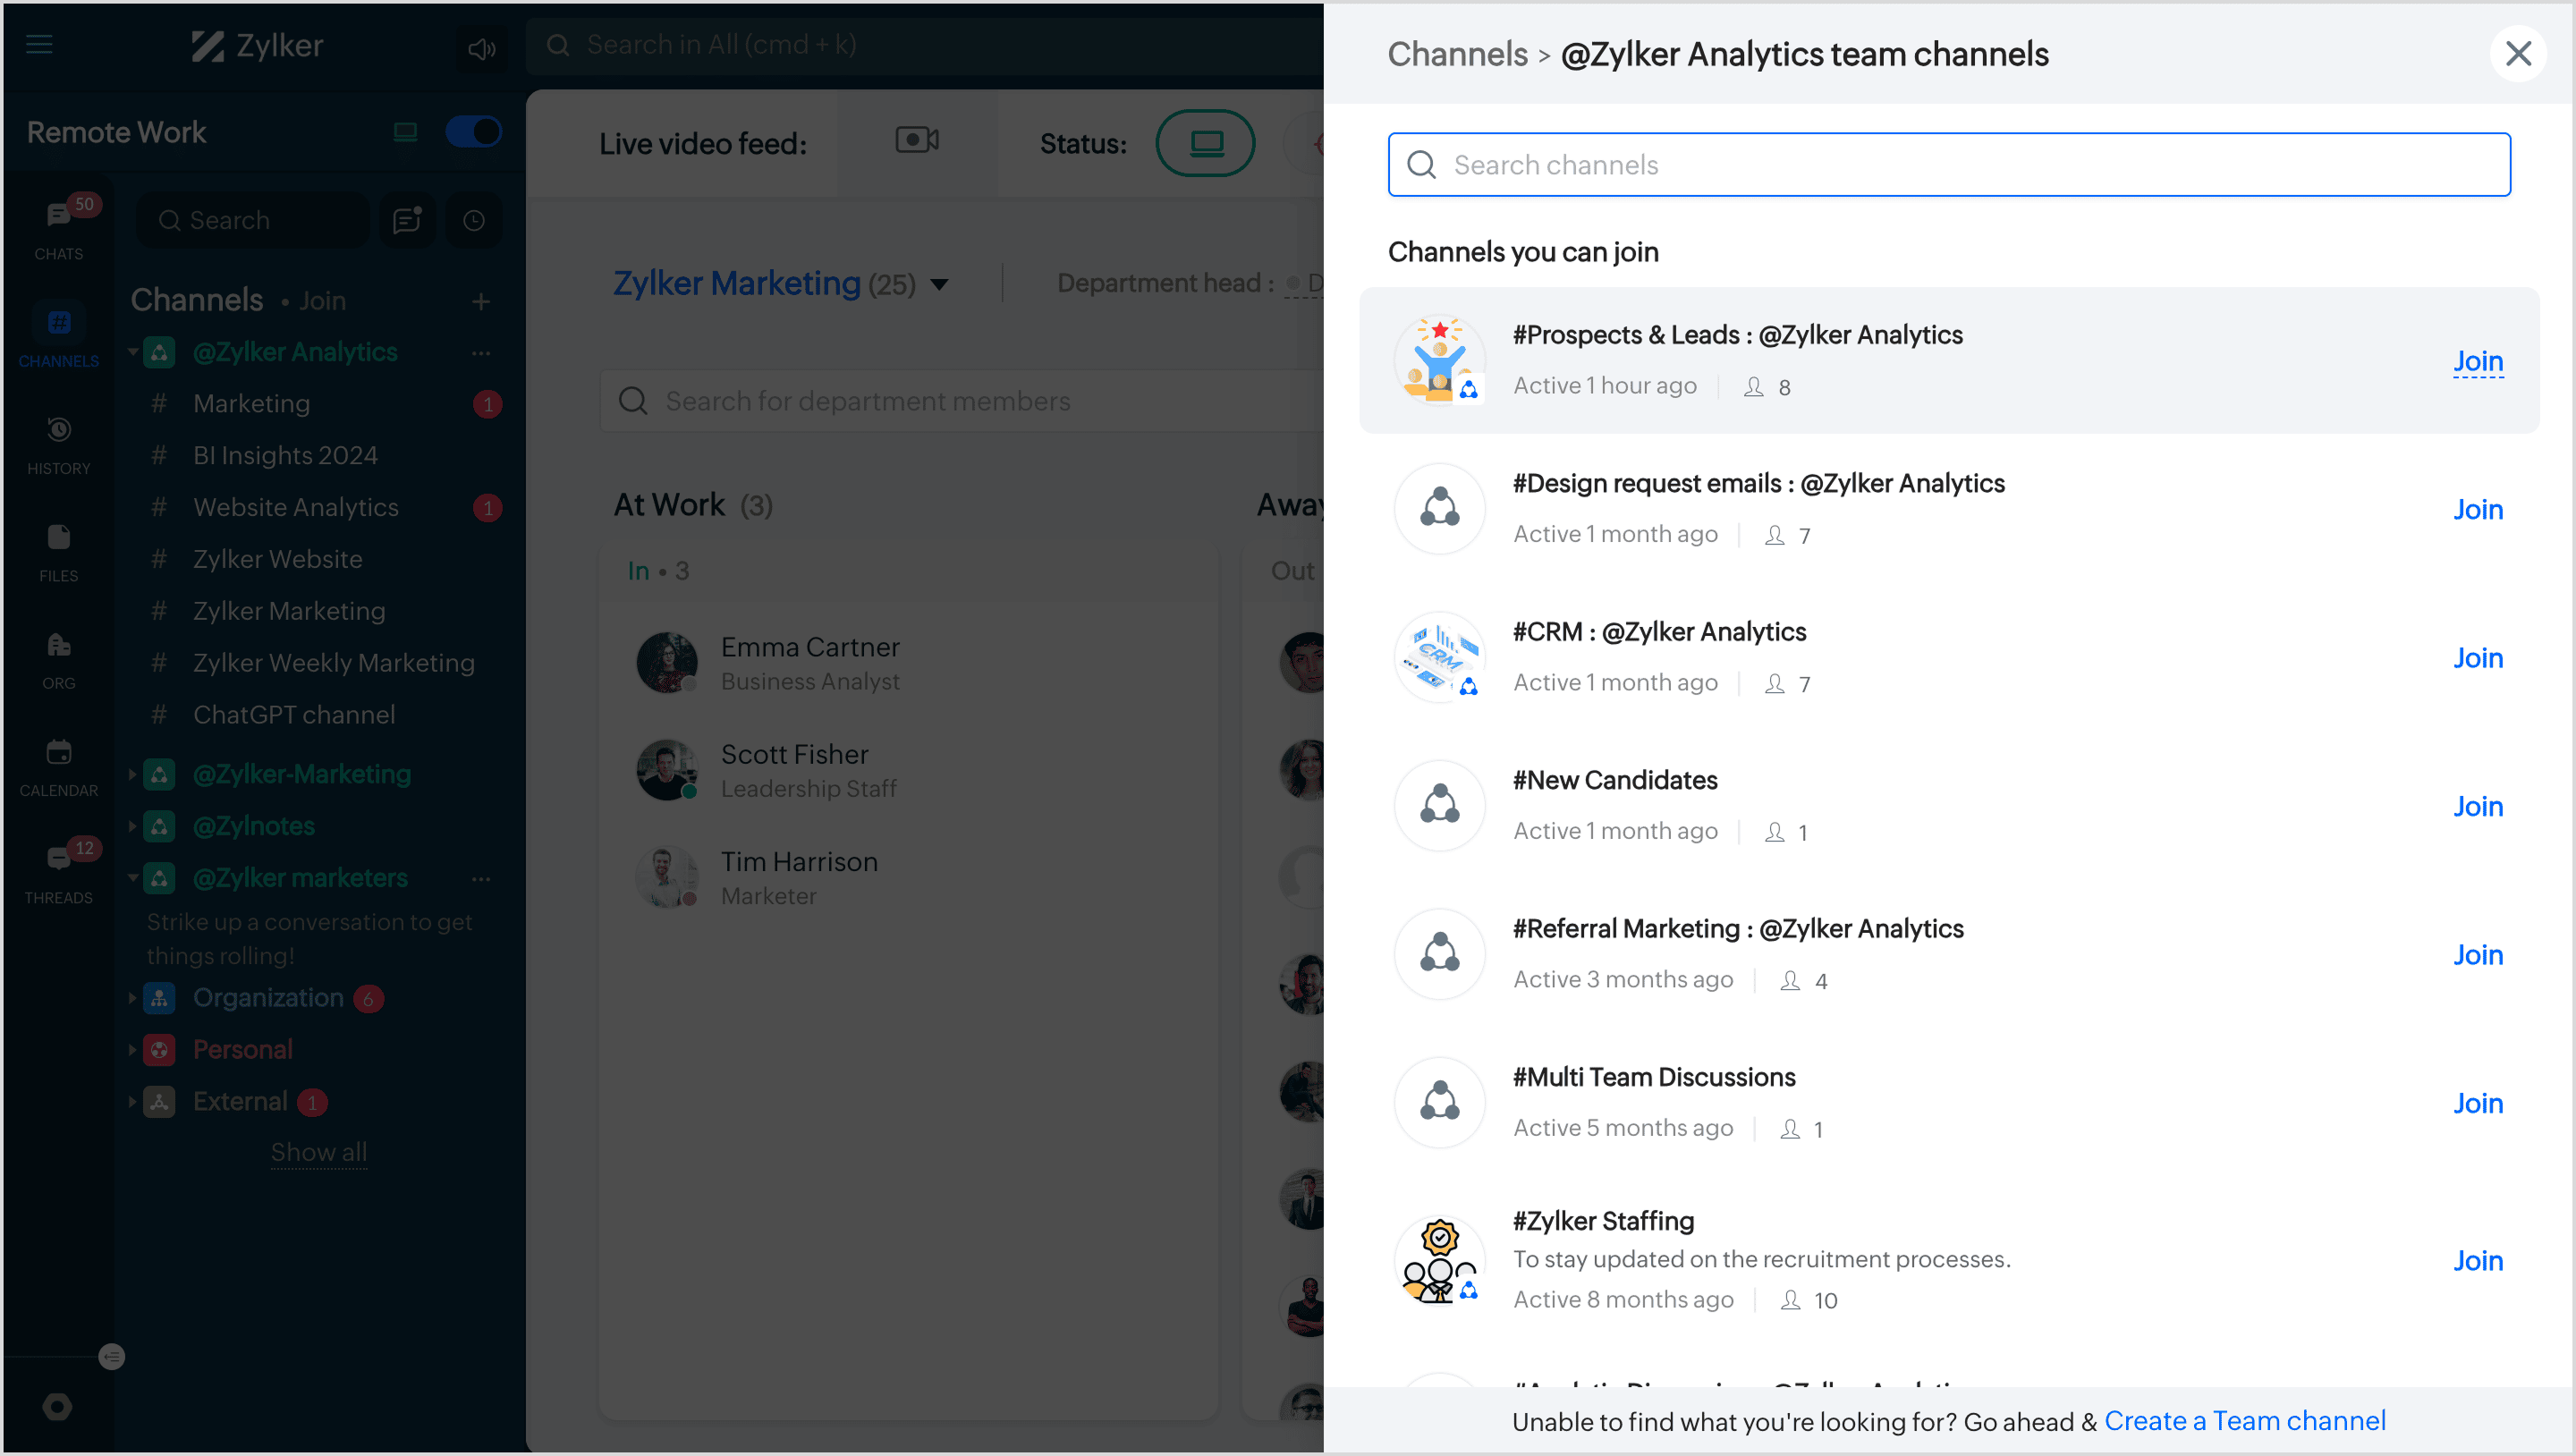
Task: Click the live video feed camera icon
Action: (x=916, y=141)
